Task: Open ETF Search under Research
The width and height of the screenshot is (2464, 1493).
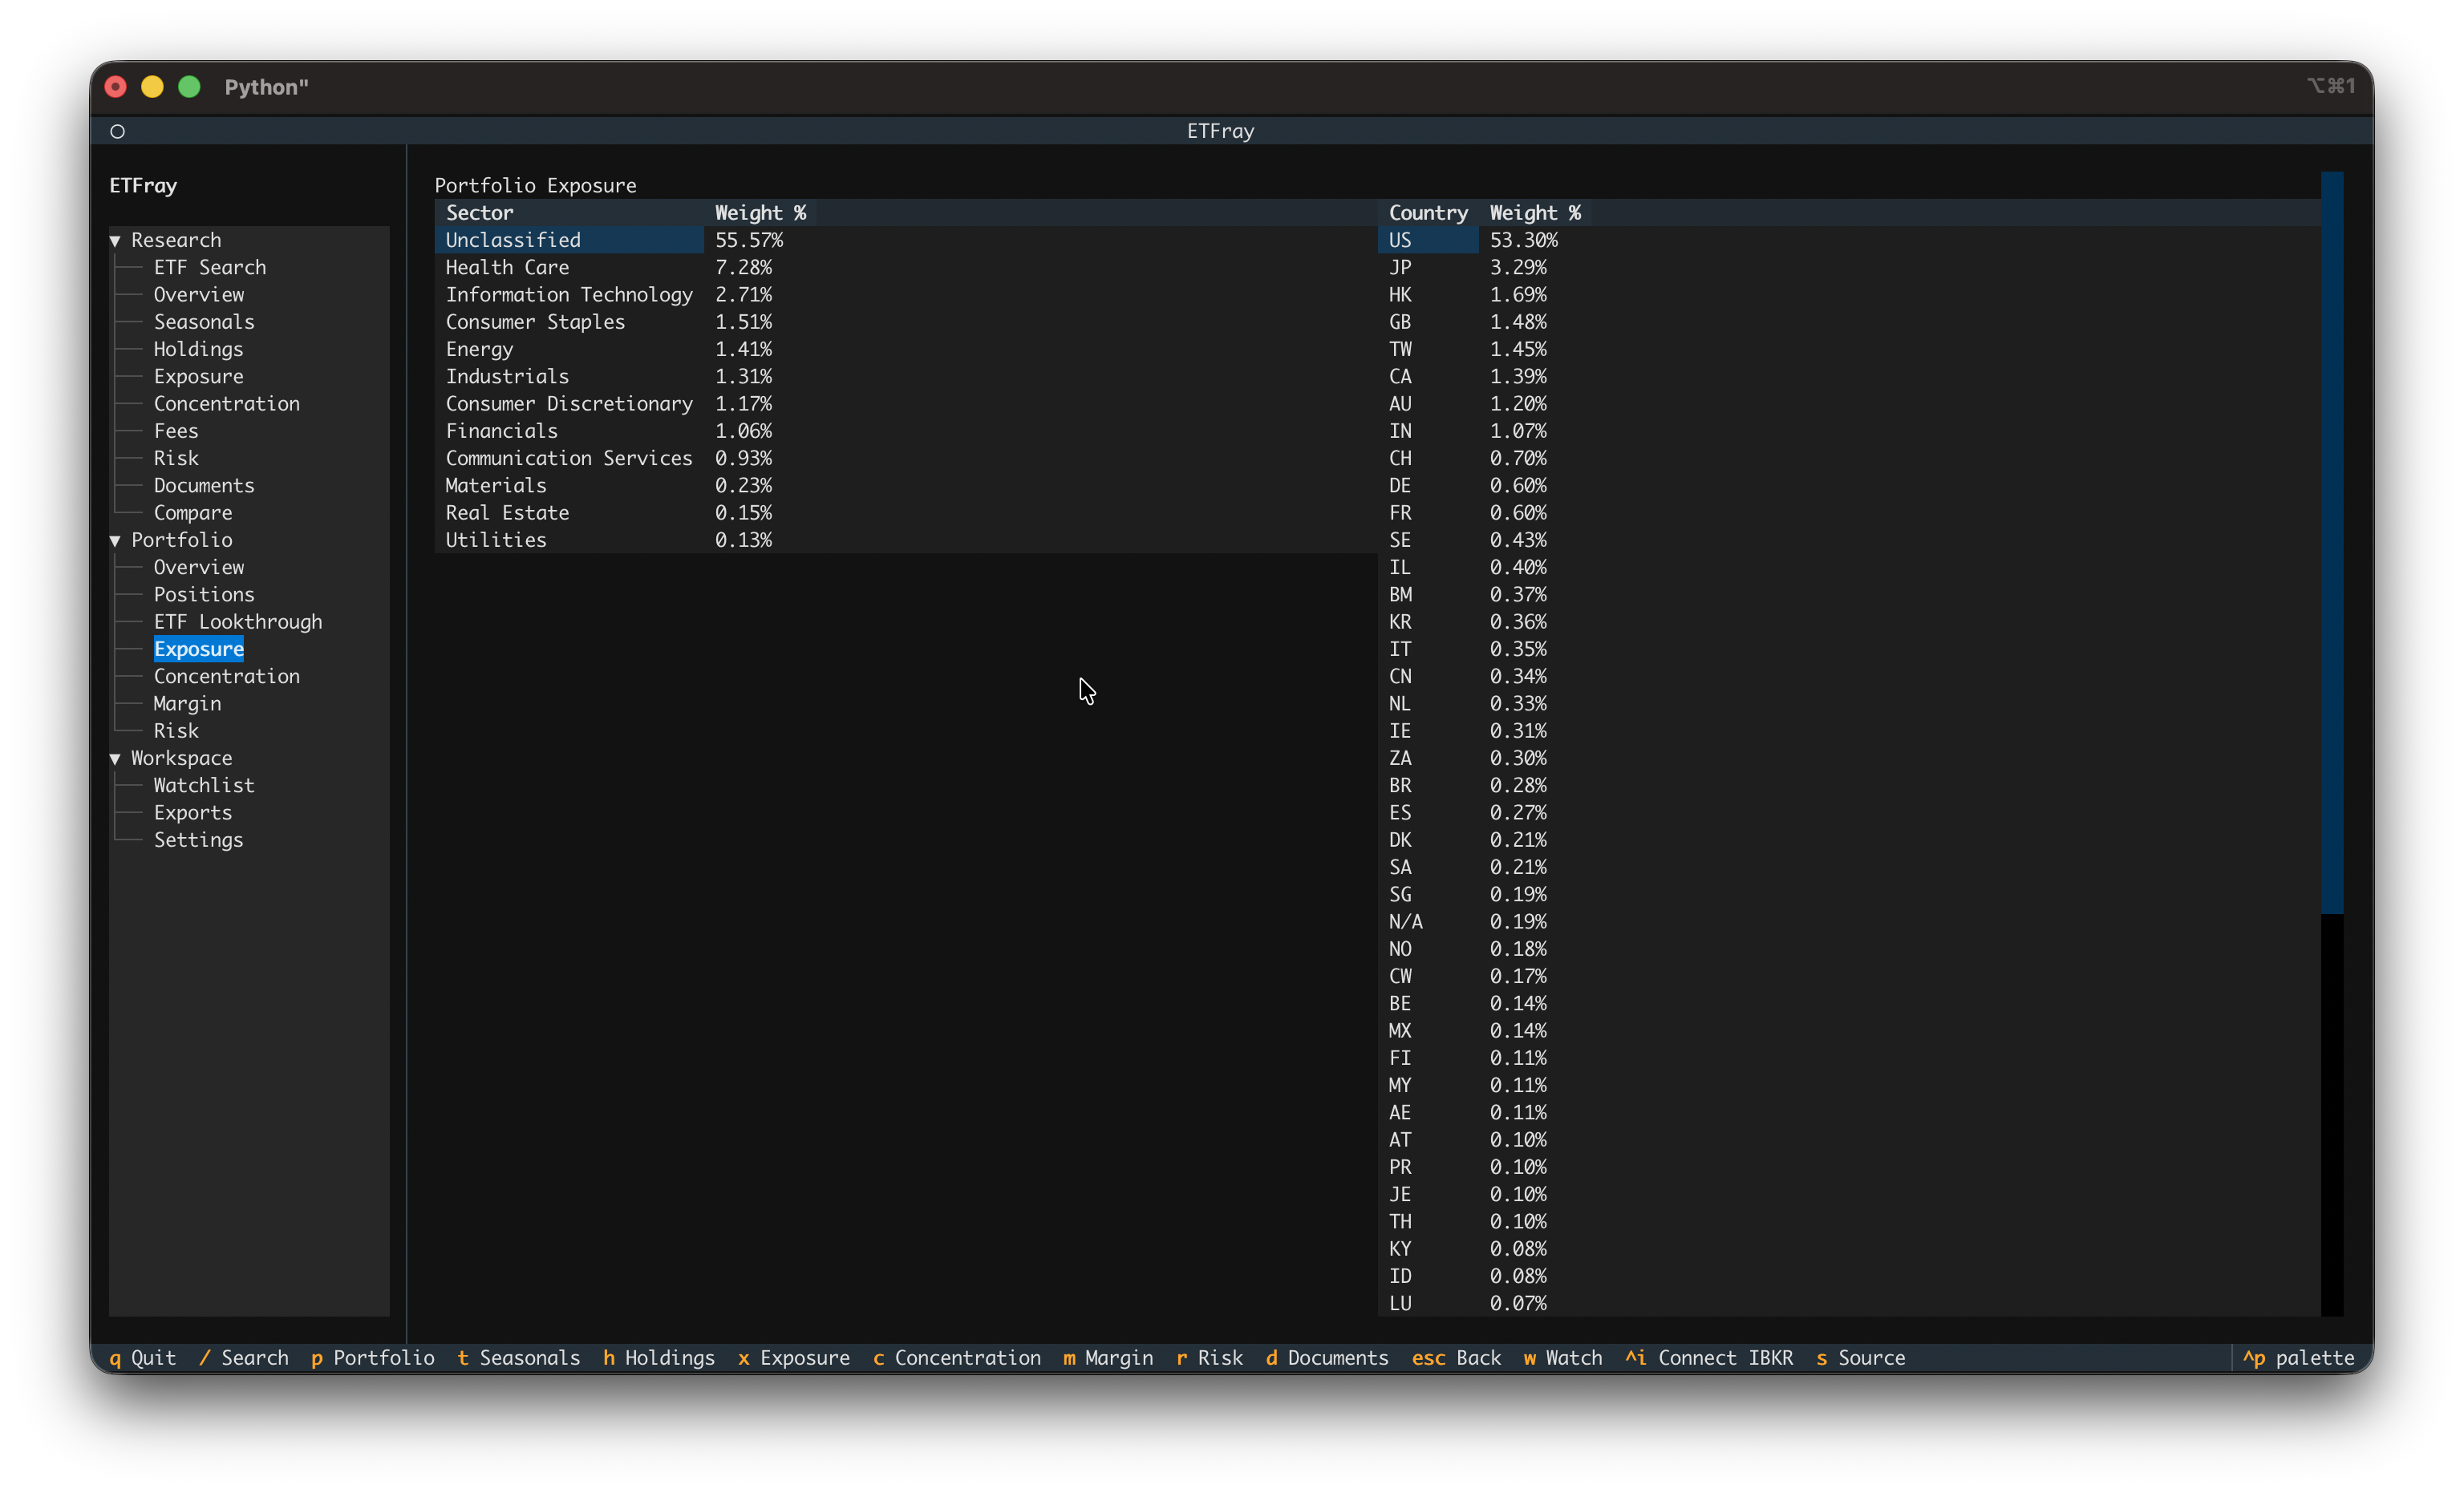Action: pyautogui.click(x=210, y=267)
